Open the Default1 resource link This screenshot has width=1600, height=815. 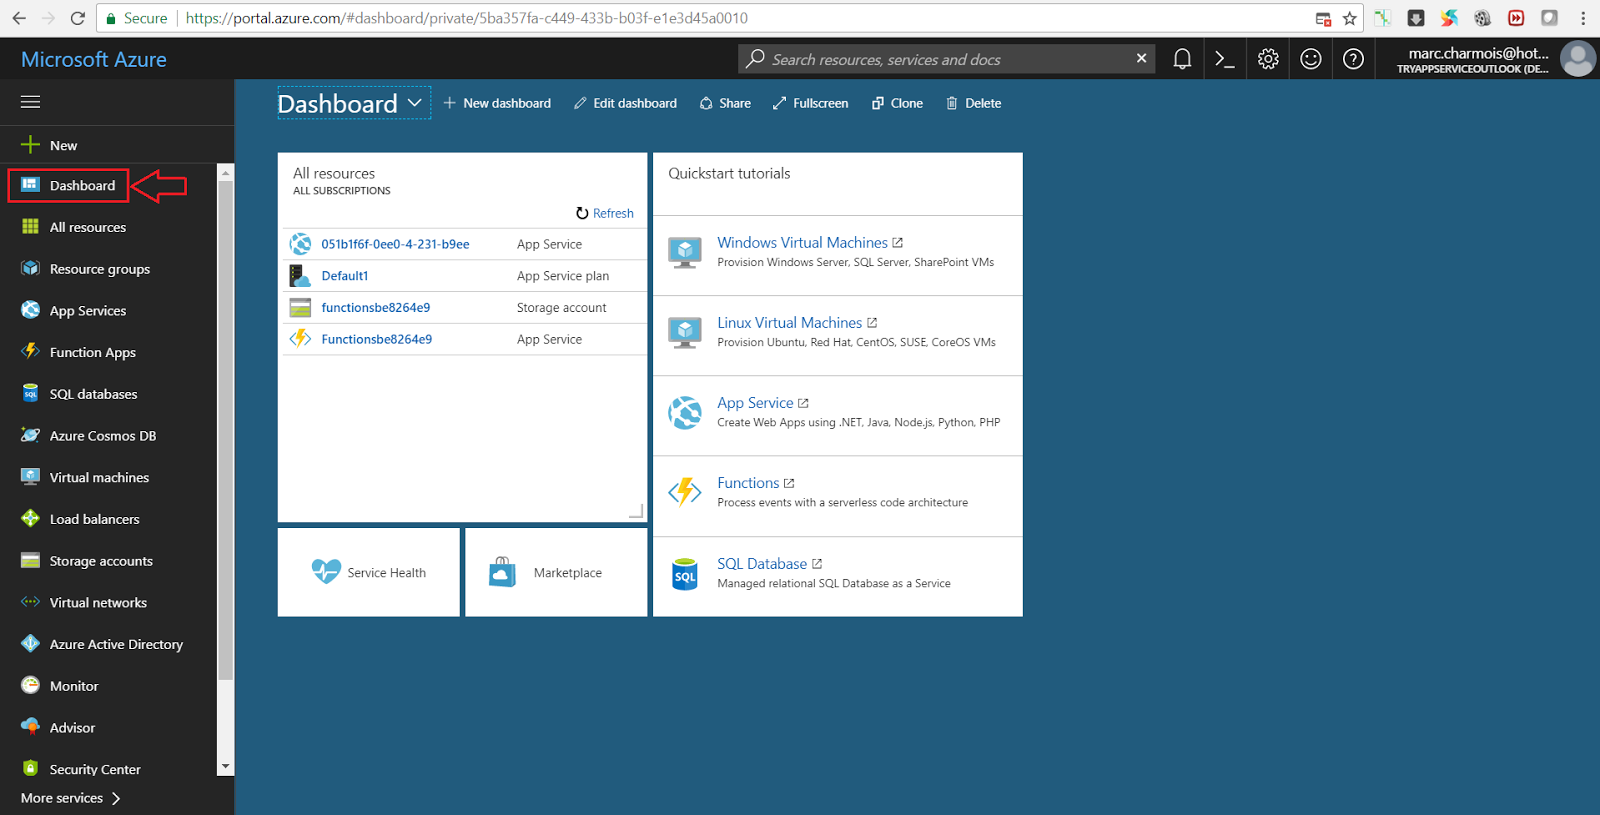pos(345,276)
